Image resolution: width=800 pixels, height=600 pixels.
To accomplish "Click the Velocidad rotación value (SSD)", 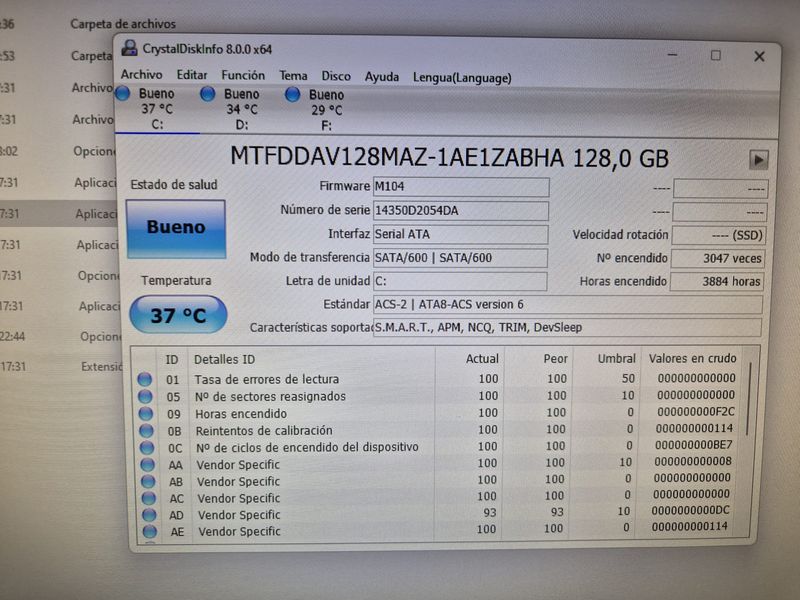I will pyautogui.click(x=719, y=235).
